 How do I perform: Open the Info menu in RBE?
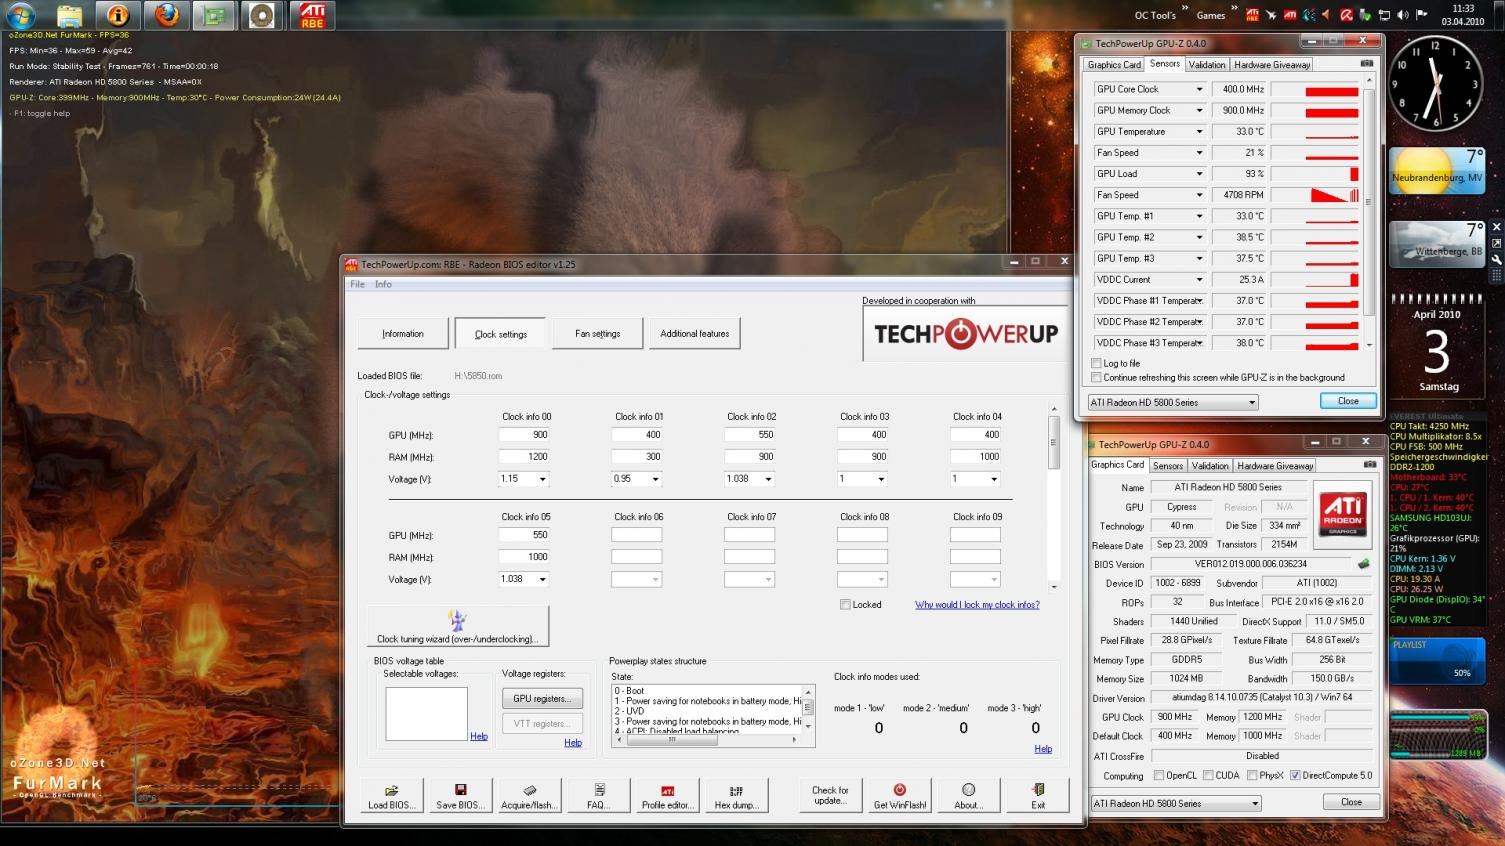tap(383, 284)
